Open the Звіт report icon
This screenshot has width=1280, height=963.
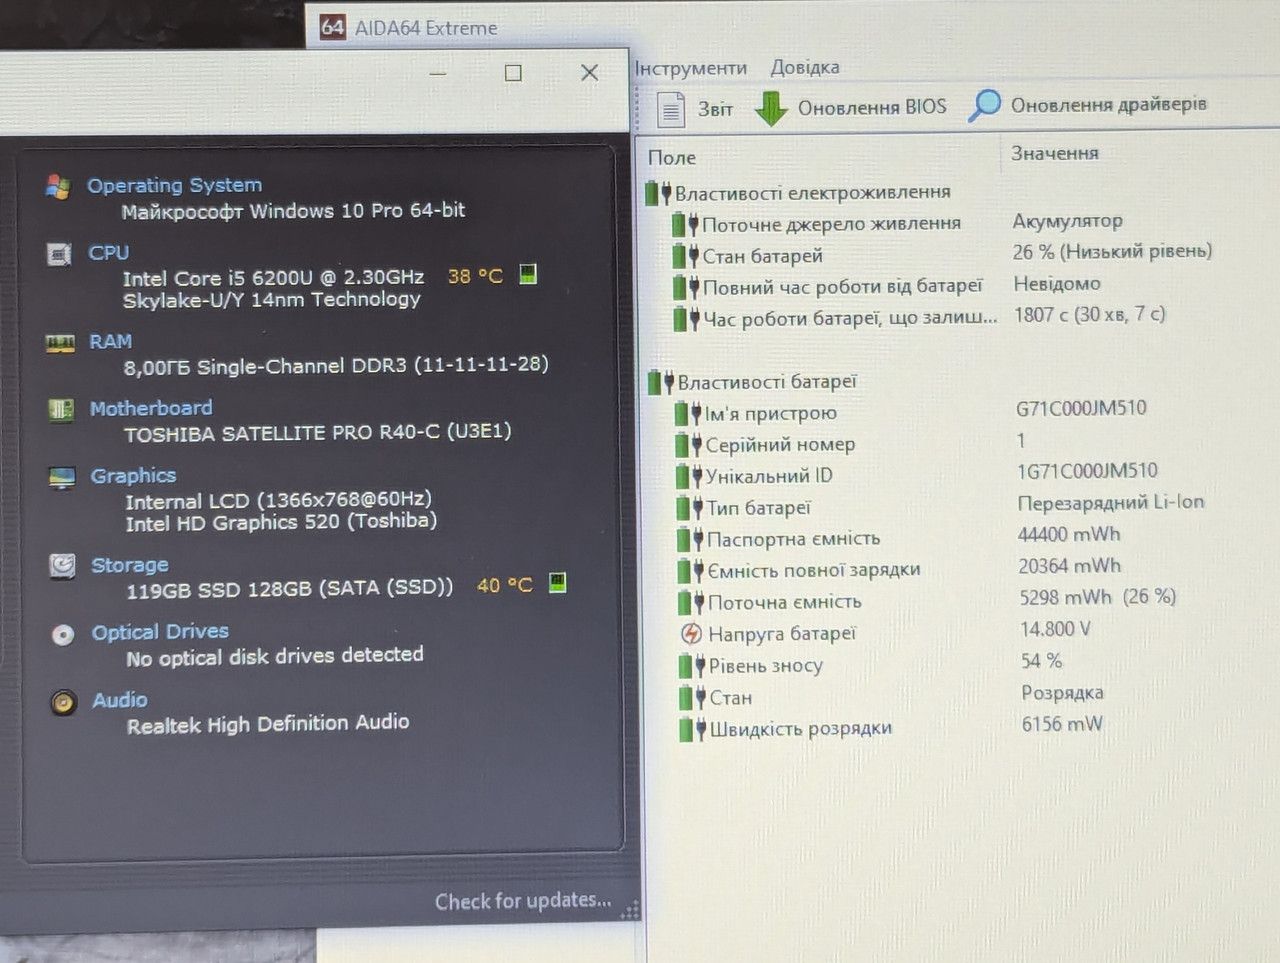pyautogui.click(x=671, y=108)
